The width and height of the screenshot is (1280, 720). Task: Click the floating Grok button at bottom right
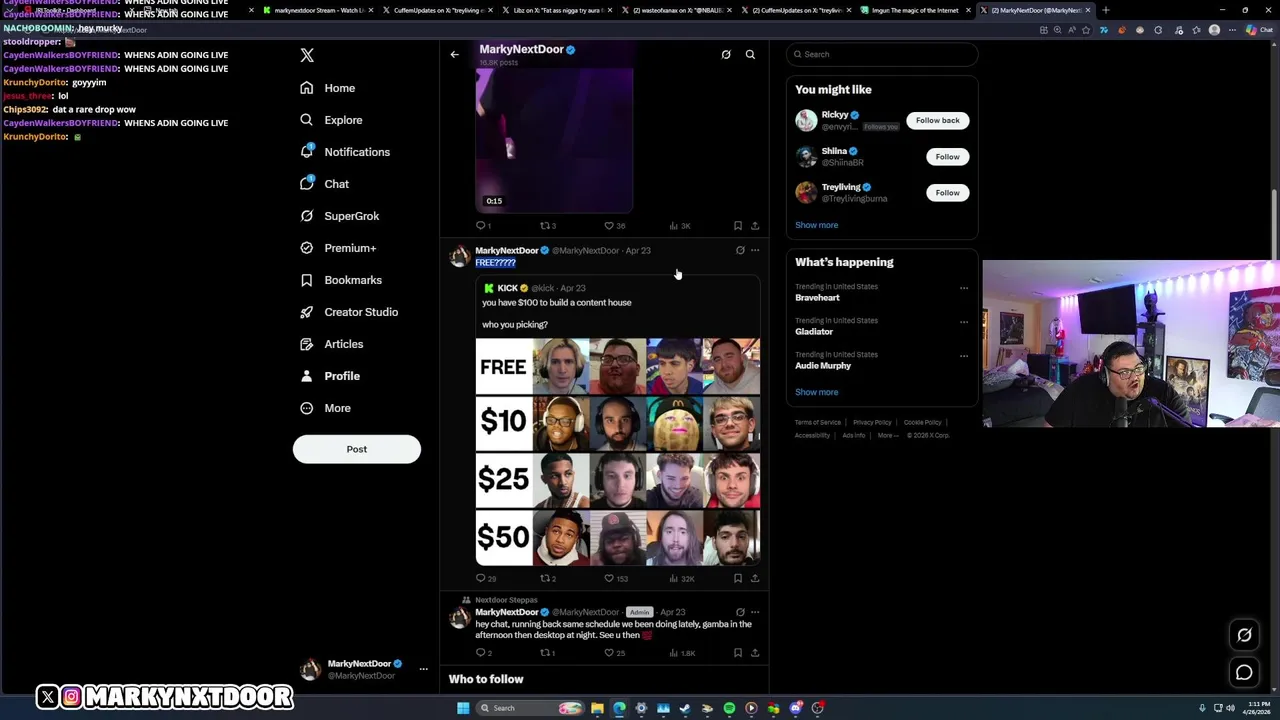[x=1244, y=635]
